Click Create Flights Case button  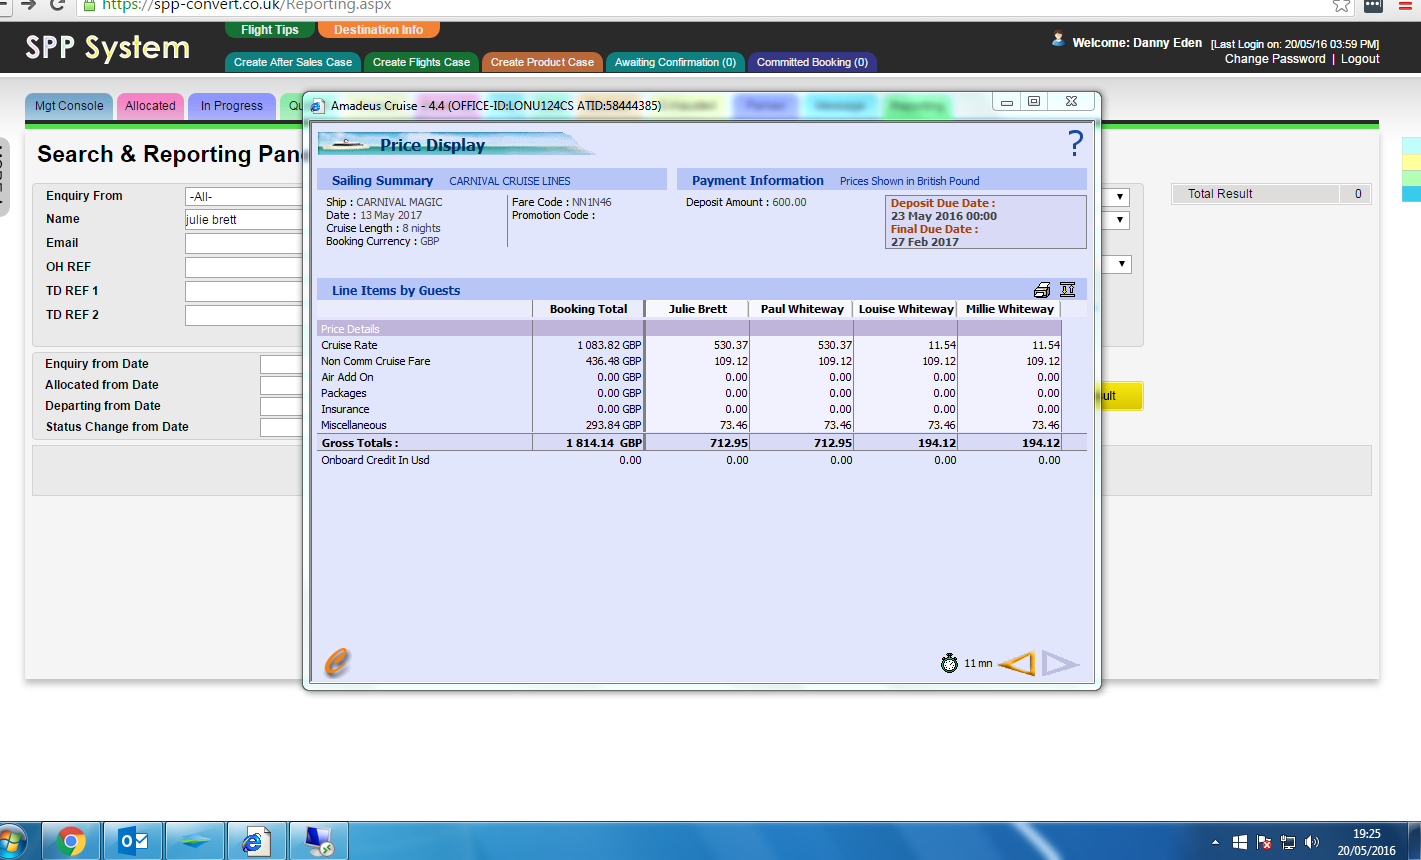point(421,62)
